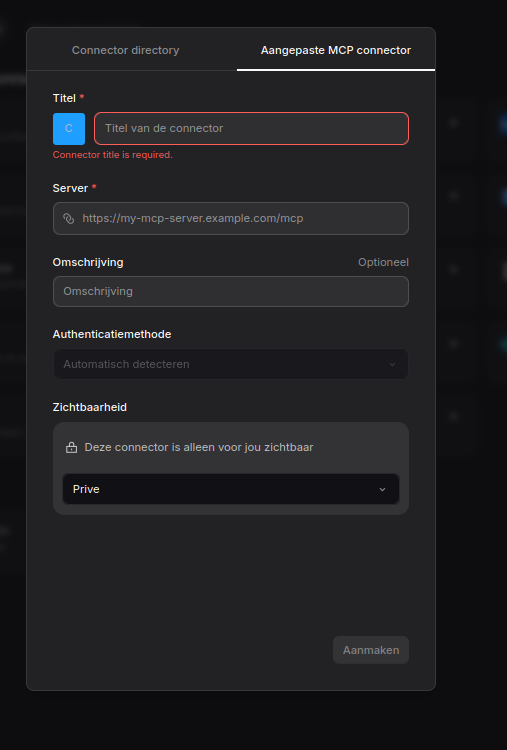The image size is (507, 750).
Task: Click the Connector title is required message
Action: pyautogui.click(x=113, y=155)
